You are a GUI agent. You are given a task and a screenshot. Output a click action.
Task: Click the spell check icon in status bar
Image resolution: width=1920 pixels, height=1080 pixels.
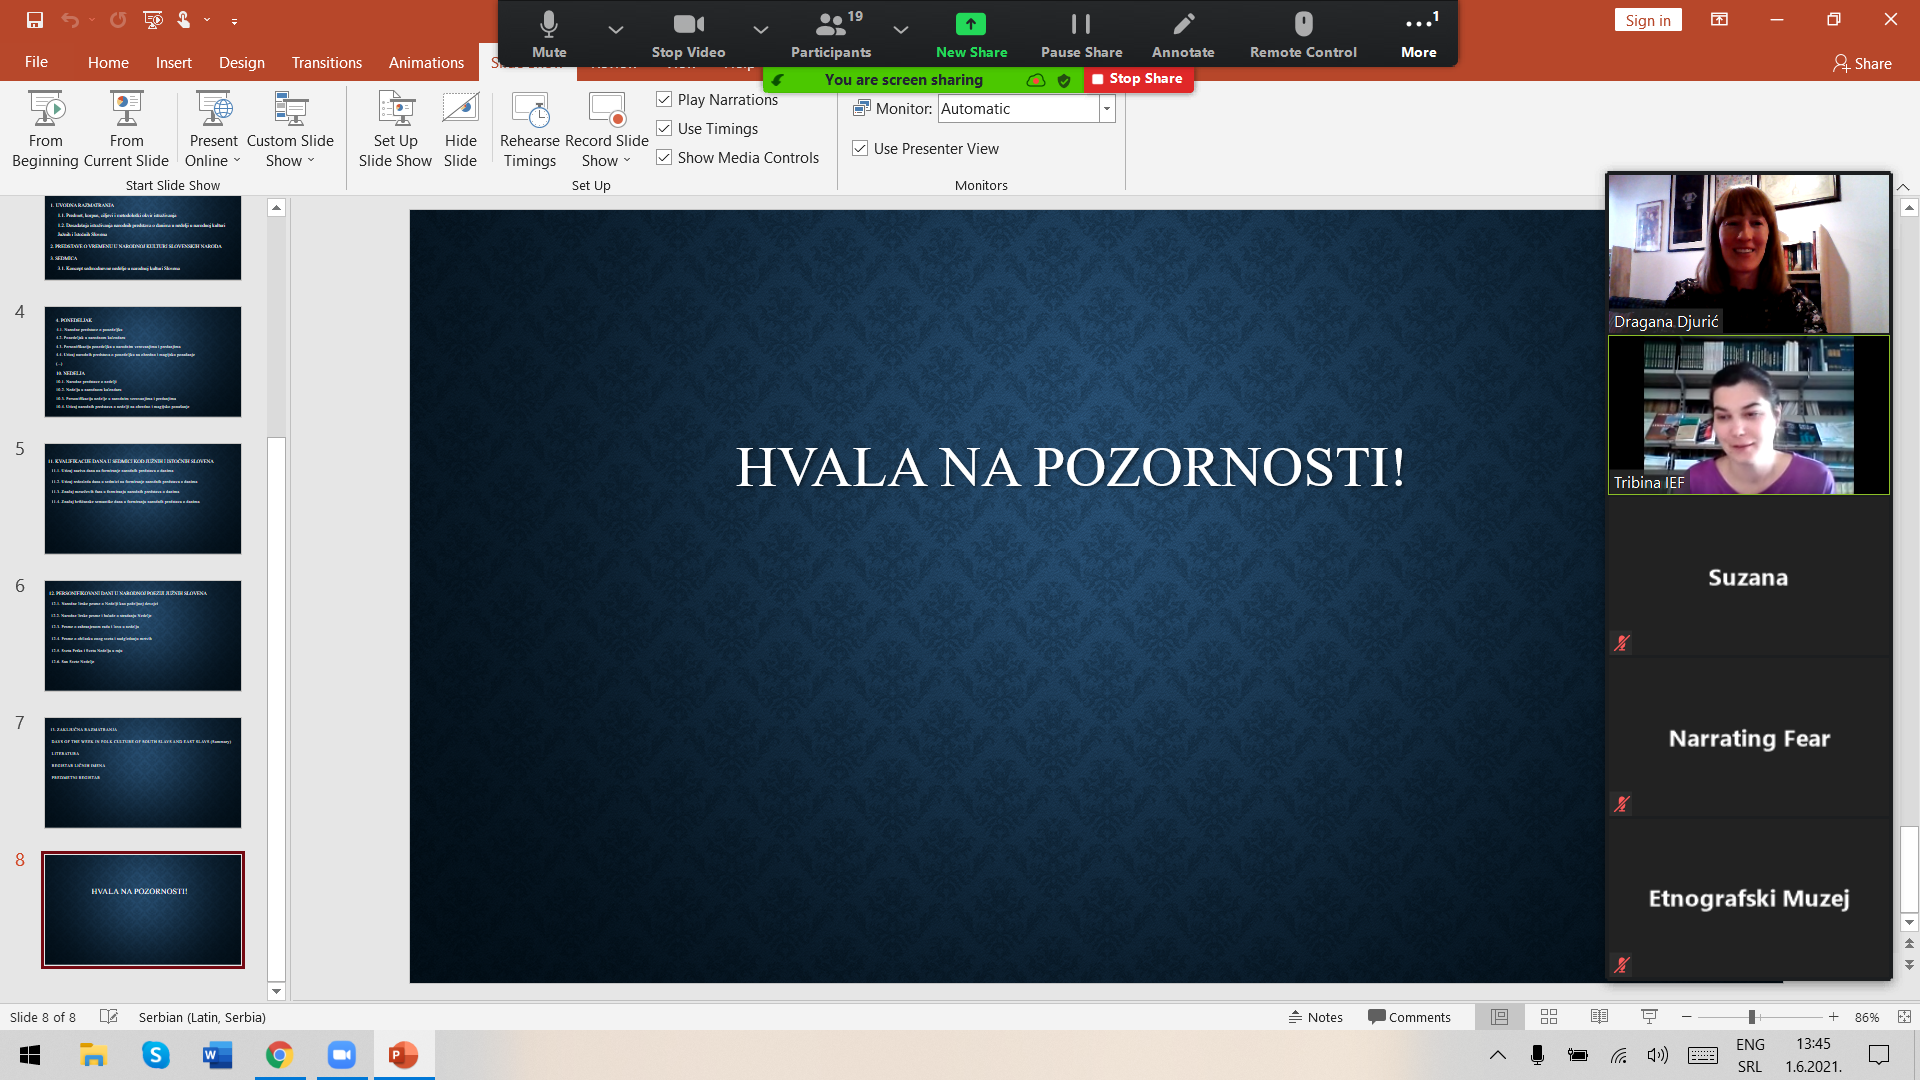pos(109,1017)
